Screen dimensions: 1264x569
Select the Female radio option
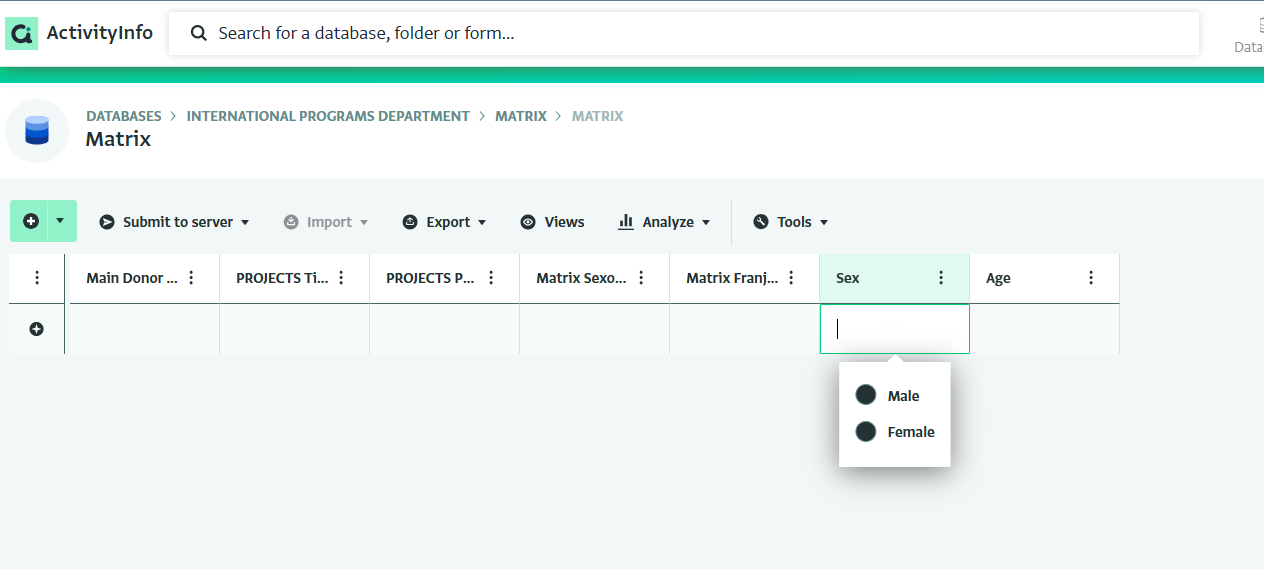tap(866, 432)
